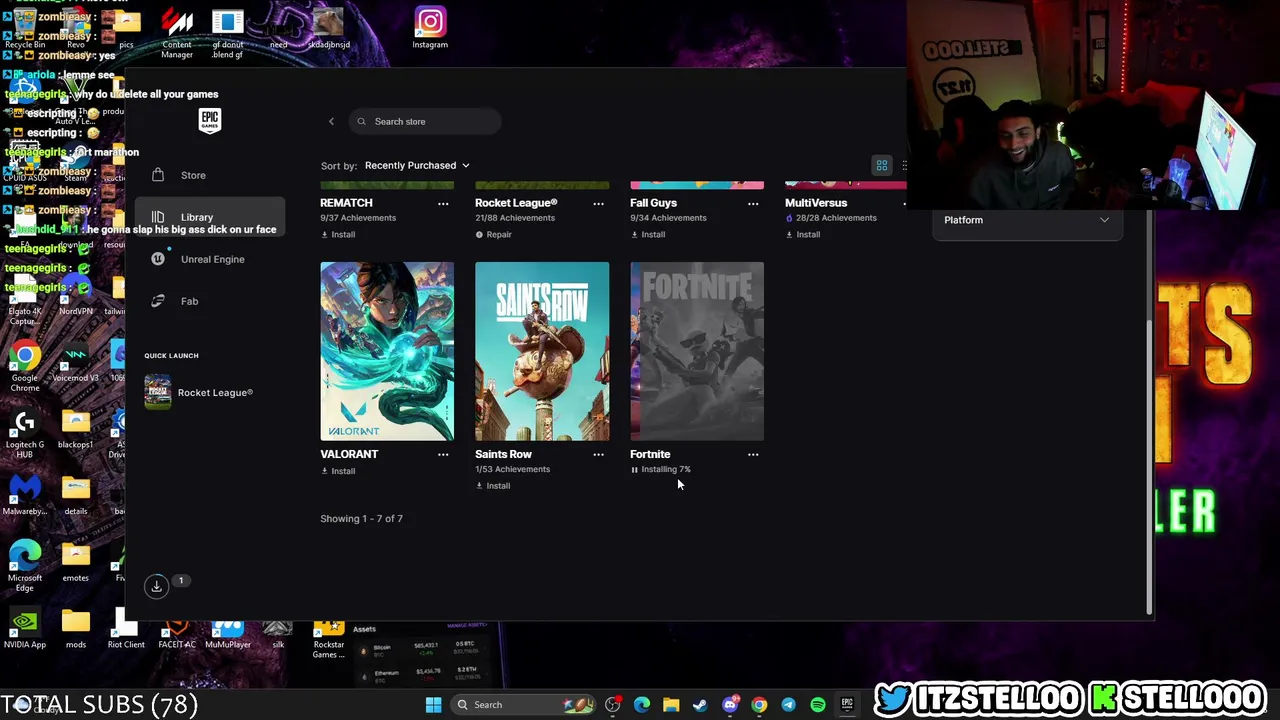
Task: Open Spotify from taskbar
Action: point(818,705)
